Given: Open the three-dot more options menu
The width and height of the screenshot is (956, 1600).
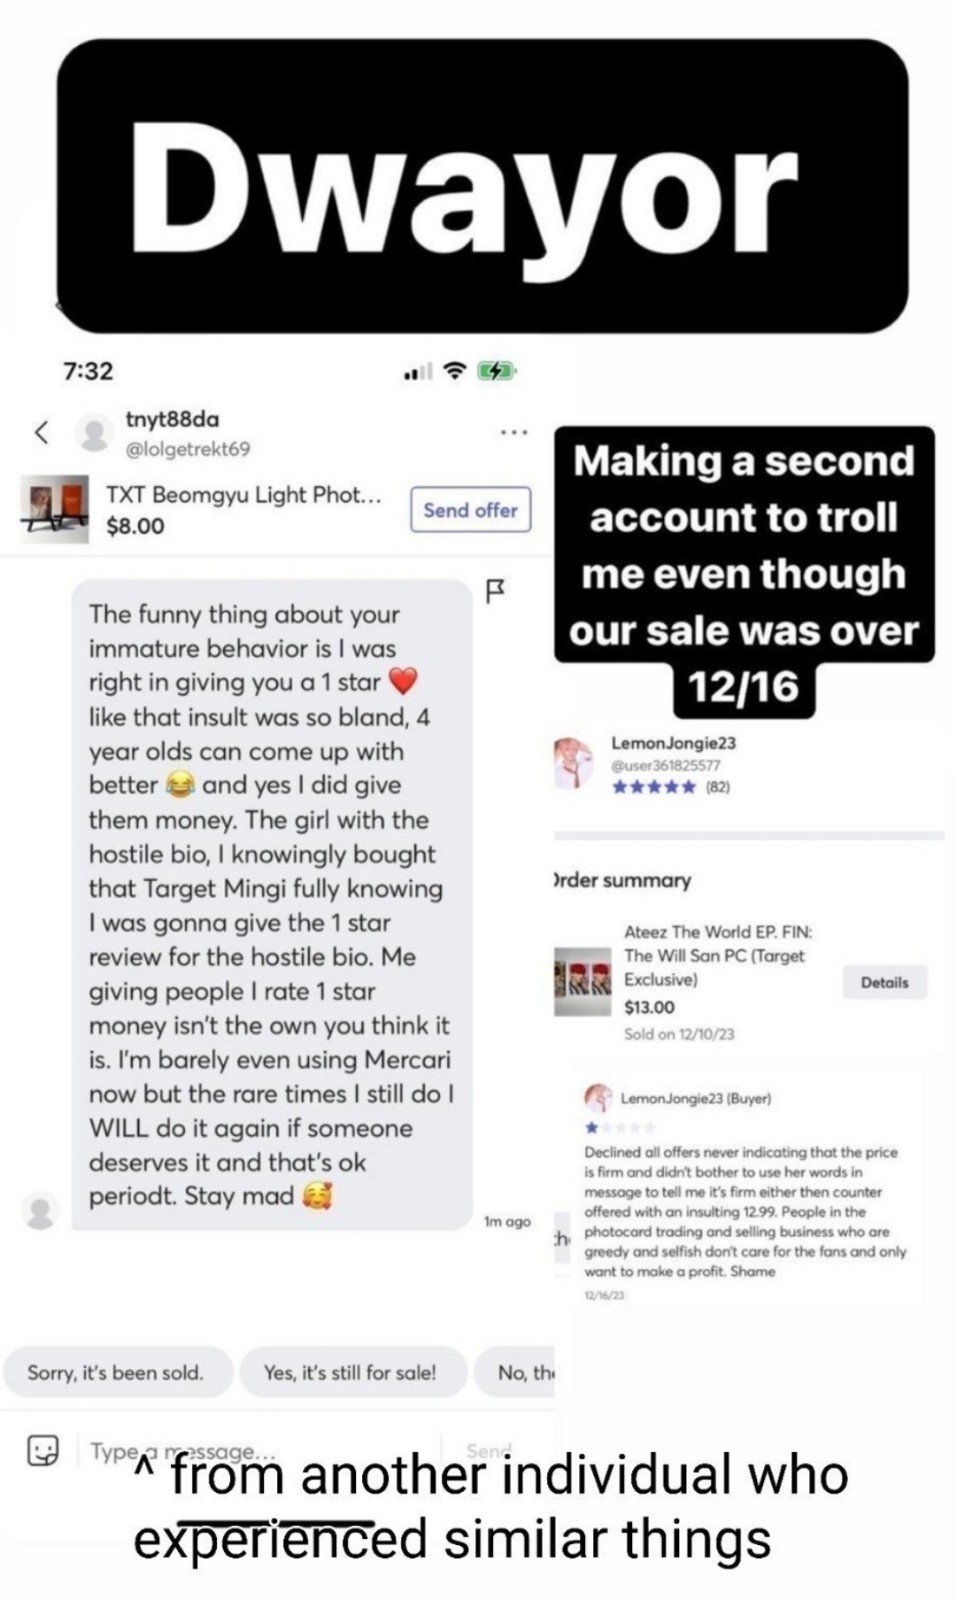Looking at the screenshot, I should tap(514, 432).
